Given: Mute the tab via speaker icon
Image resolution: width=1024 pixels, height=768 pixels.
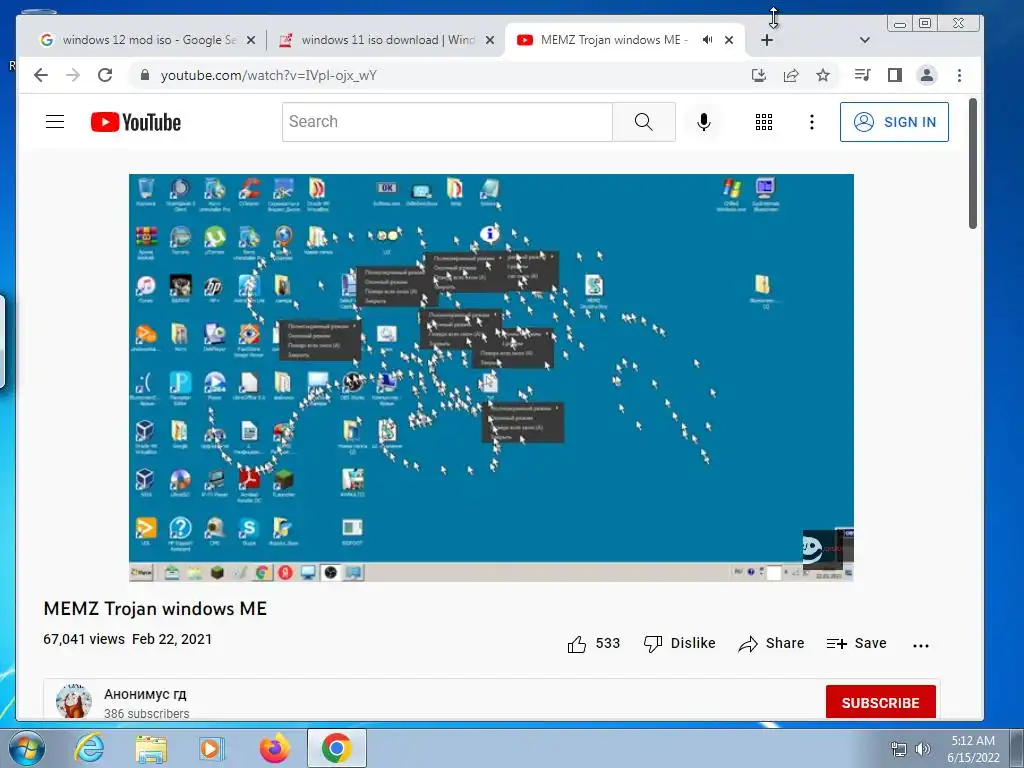Looking at the screenshot, I should (707, 40).
